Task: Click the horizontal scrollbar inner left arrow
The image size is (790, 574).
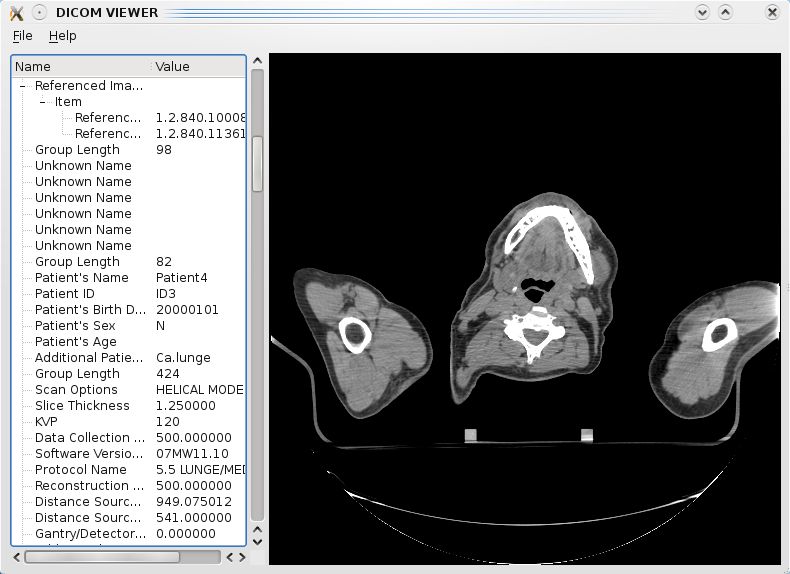Action: pos(230,557)
